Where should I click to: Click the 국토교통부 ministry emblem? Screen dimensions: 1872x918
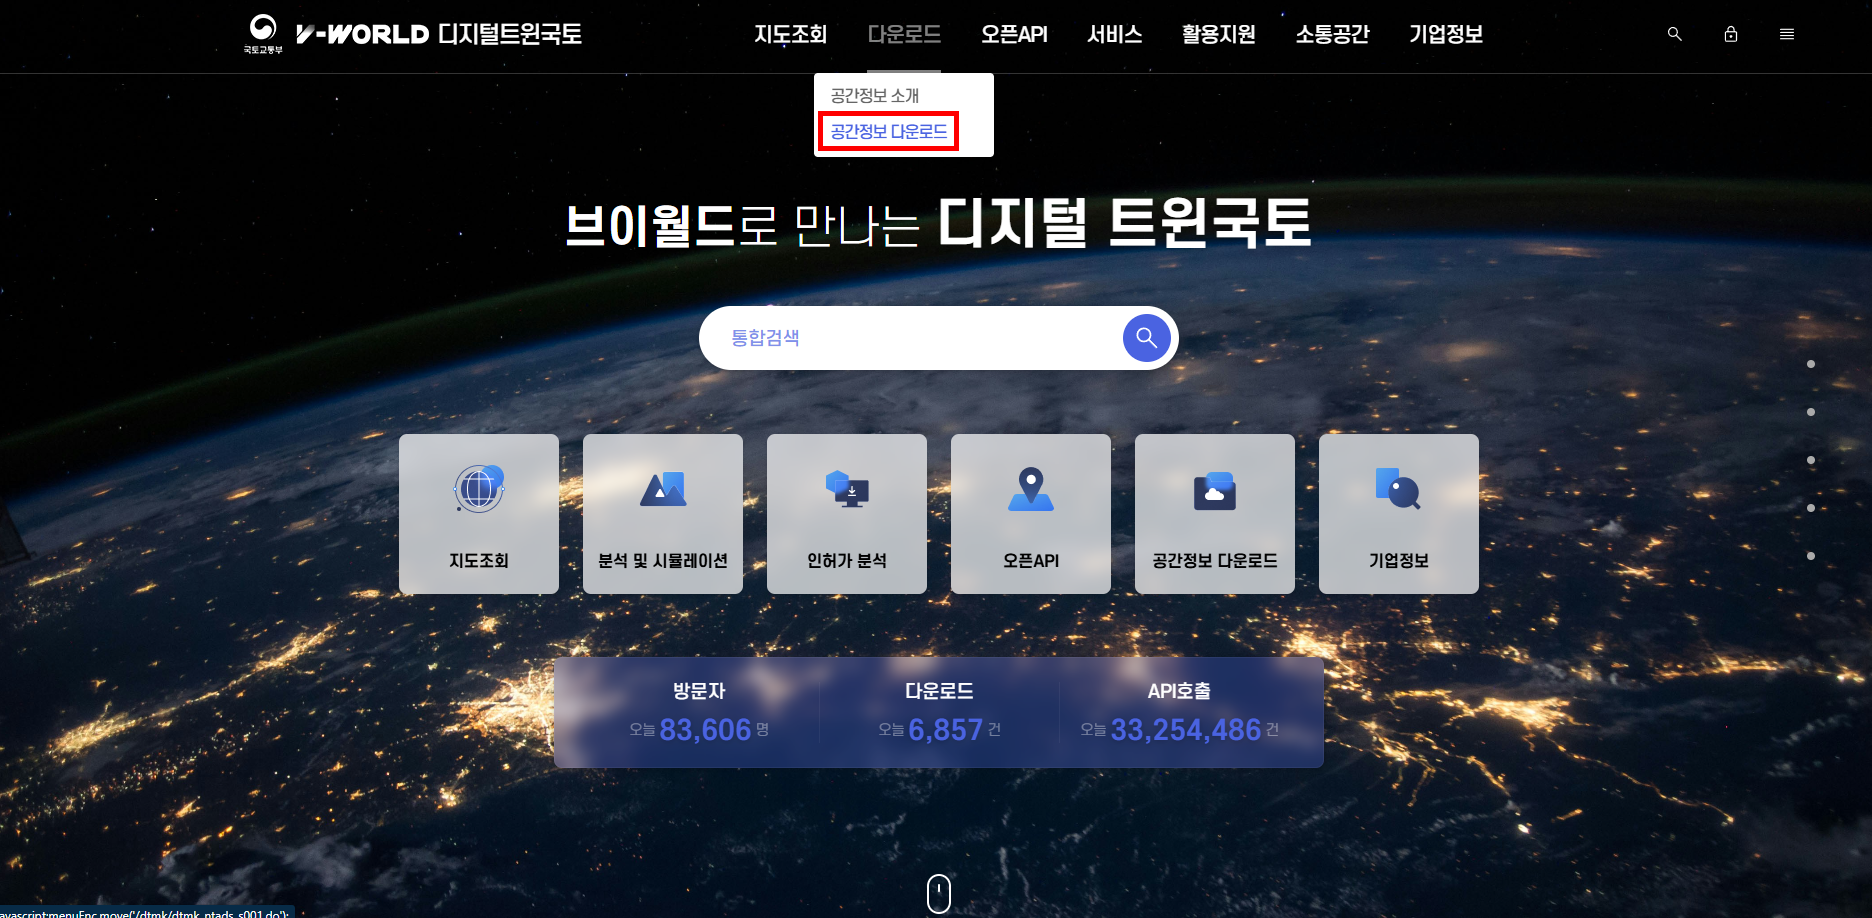(263, 34)
